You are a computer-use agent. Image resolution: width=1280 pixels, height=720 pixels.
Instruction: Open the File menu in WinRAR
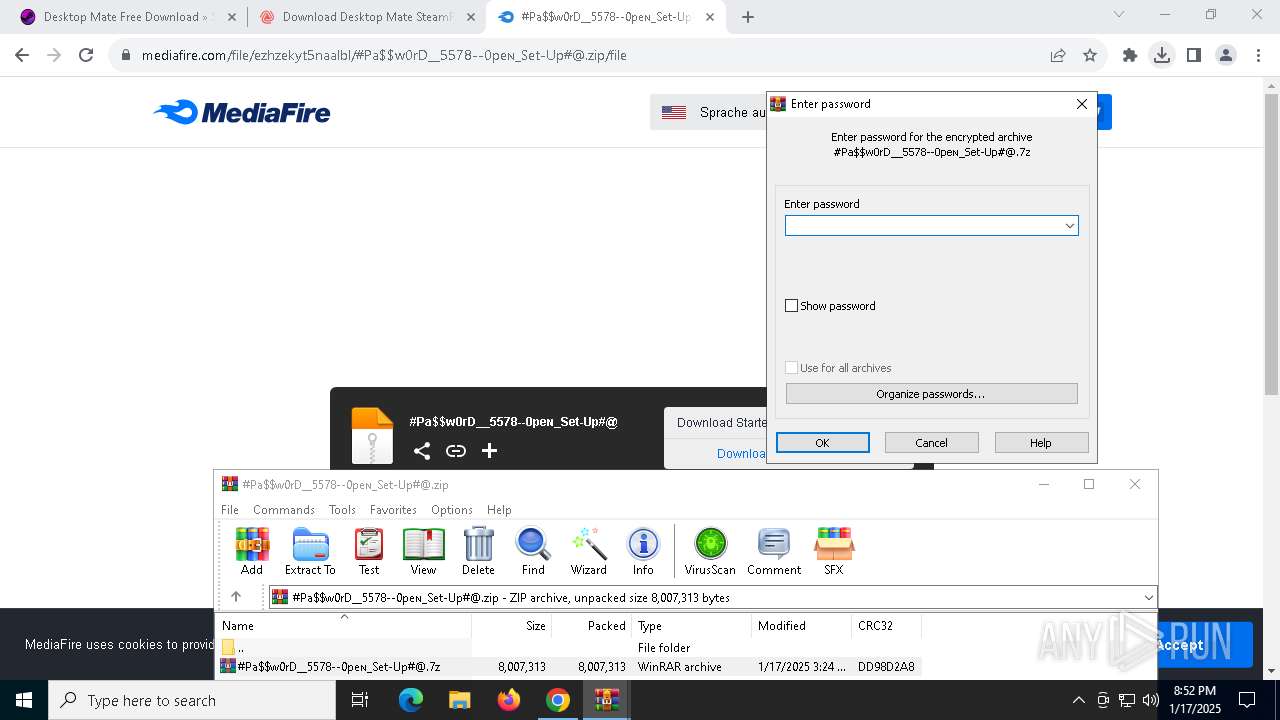pyautogui.click(x=230, y=509)
